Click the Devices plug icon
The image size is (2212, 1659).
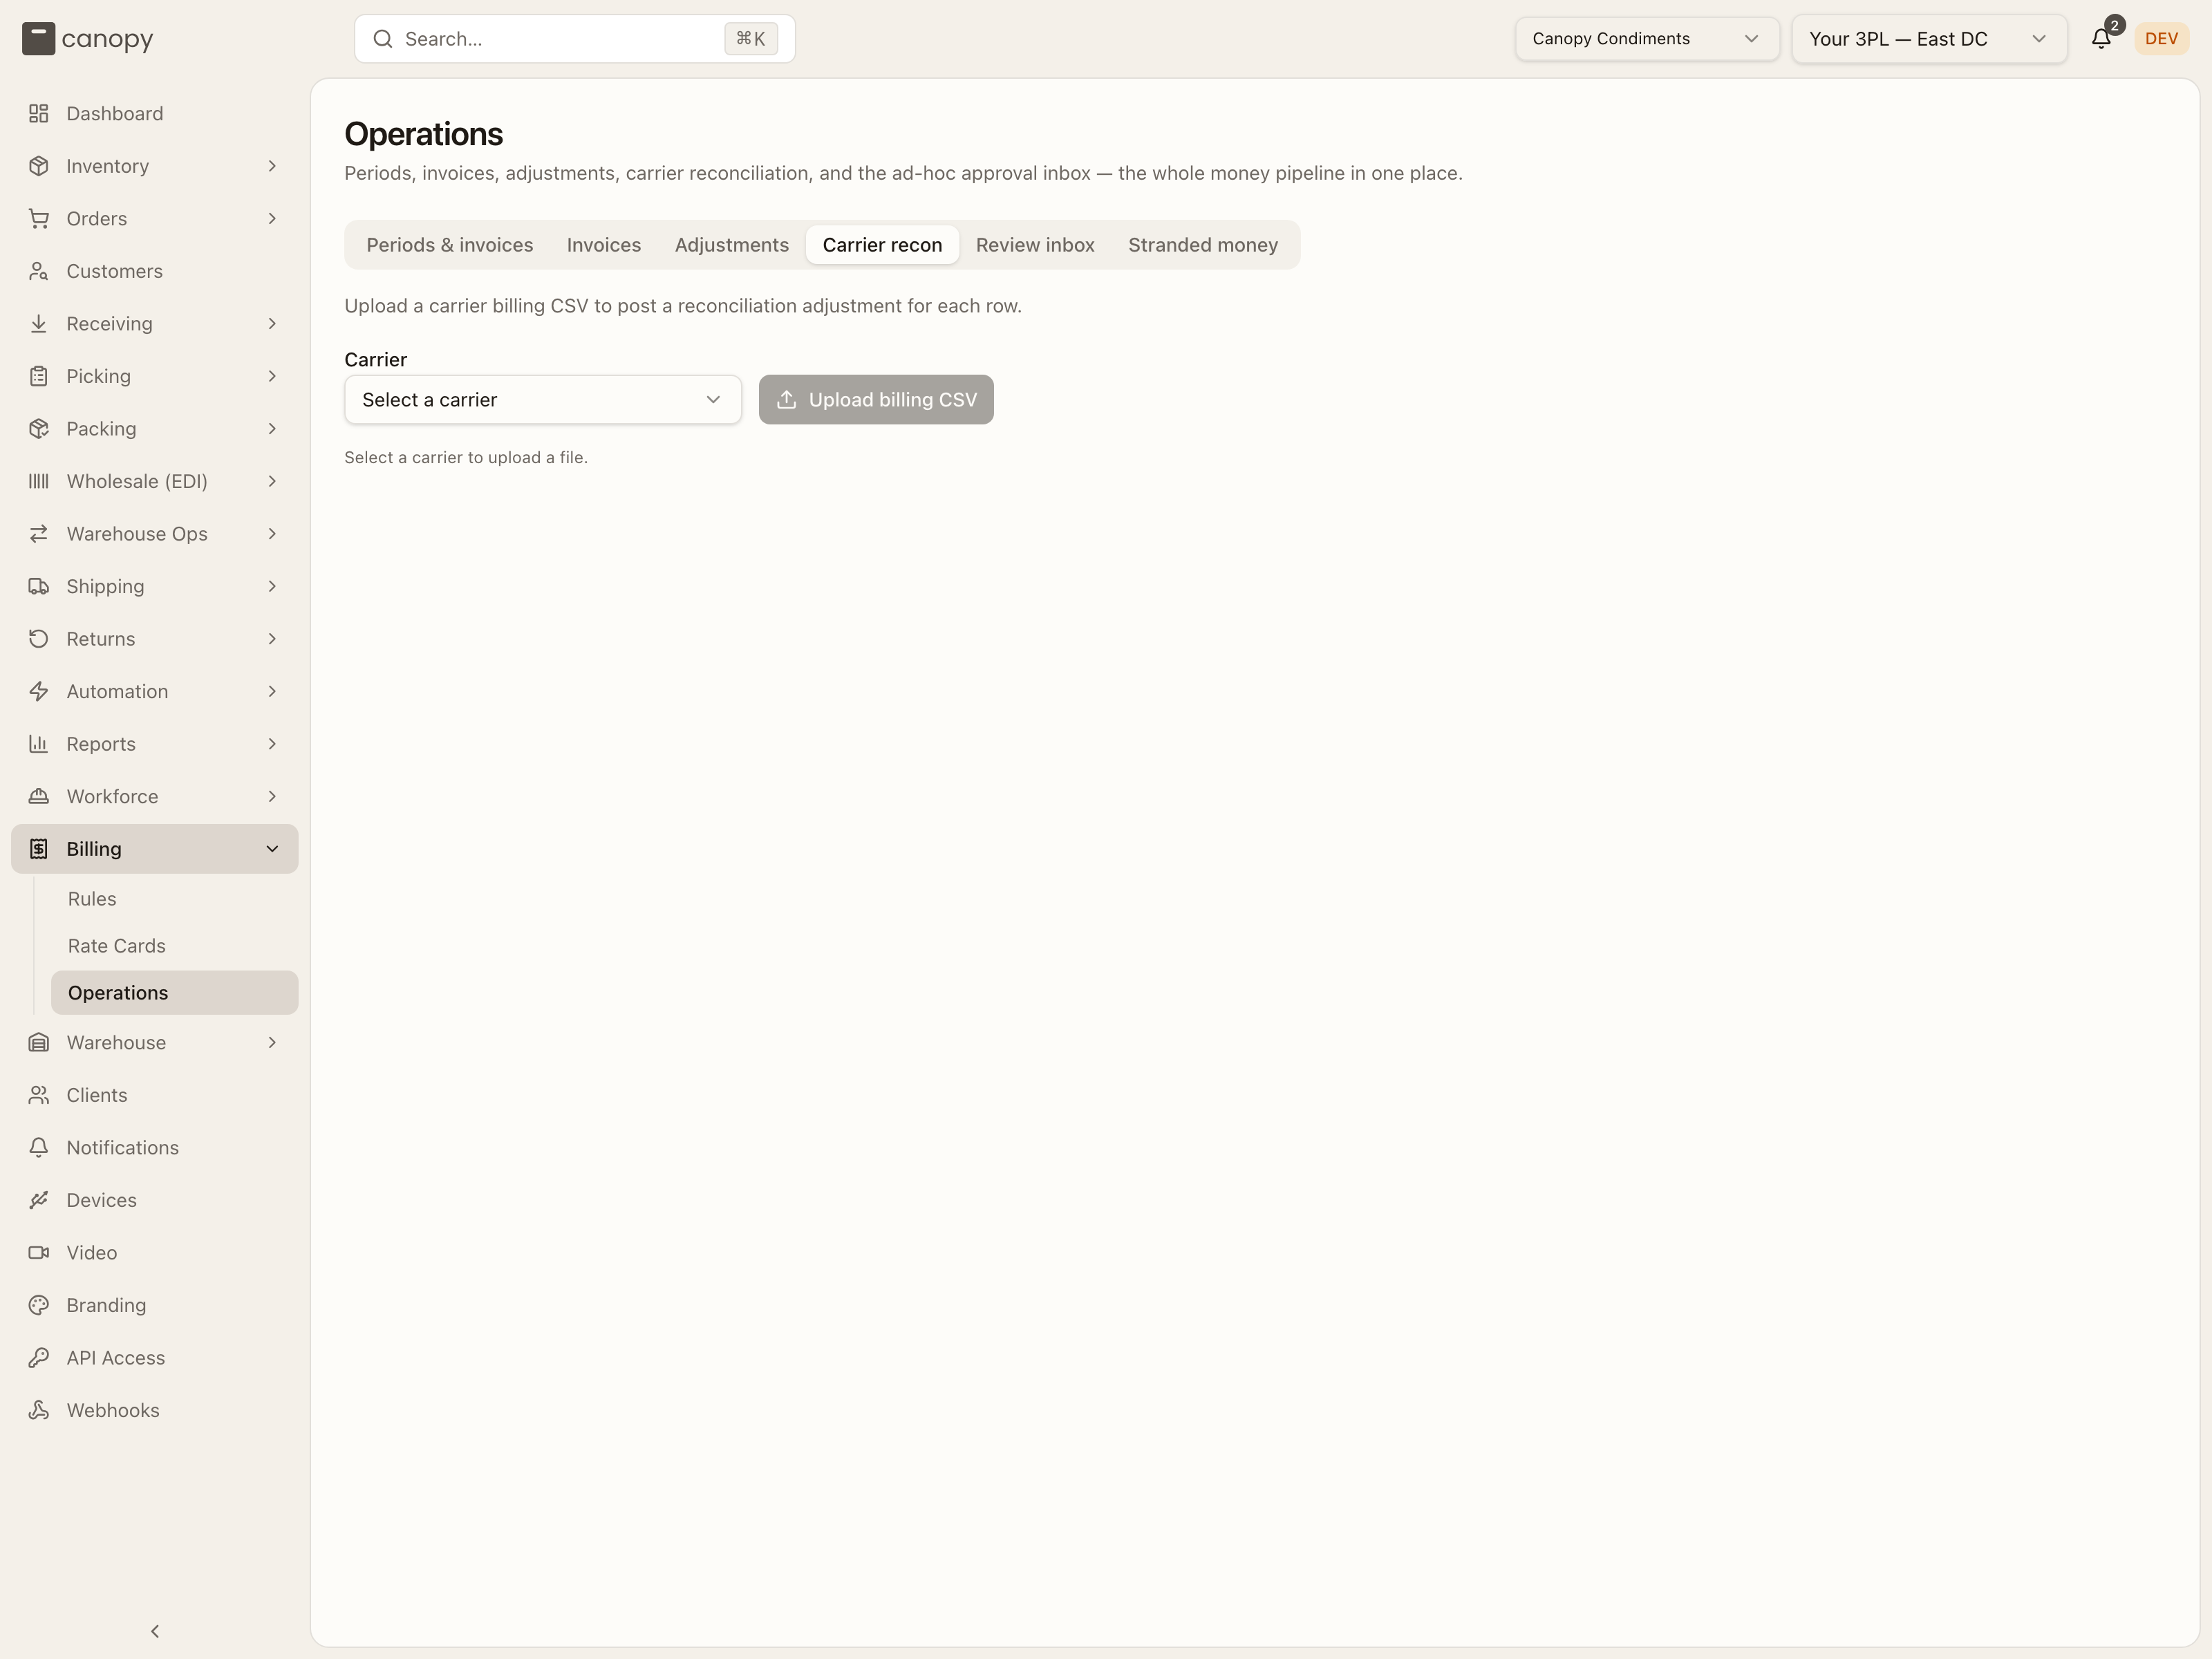39,1200
